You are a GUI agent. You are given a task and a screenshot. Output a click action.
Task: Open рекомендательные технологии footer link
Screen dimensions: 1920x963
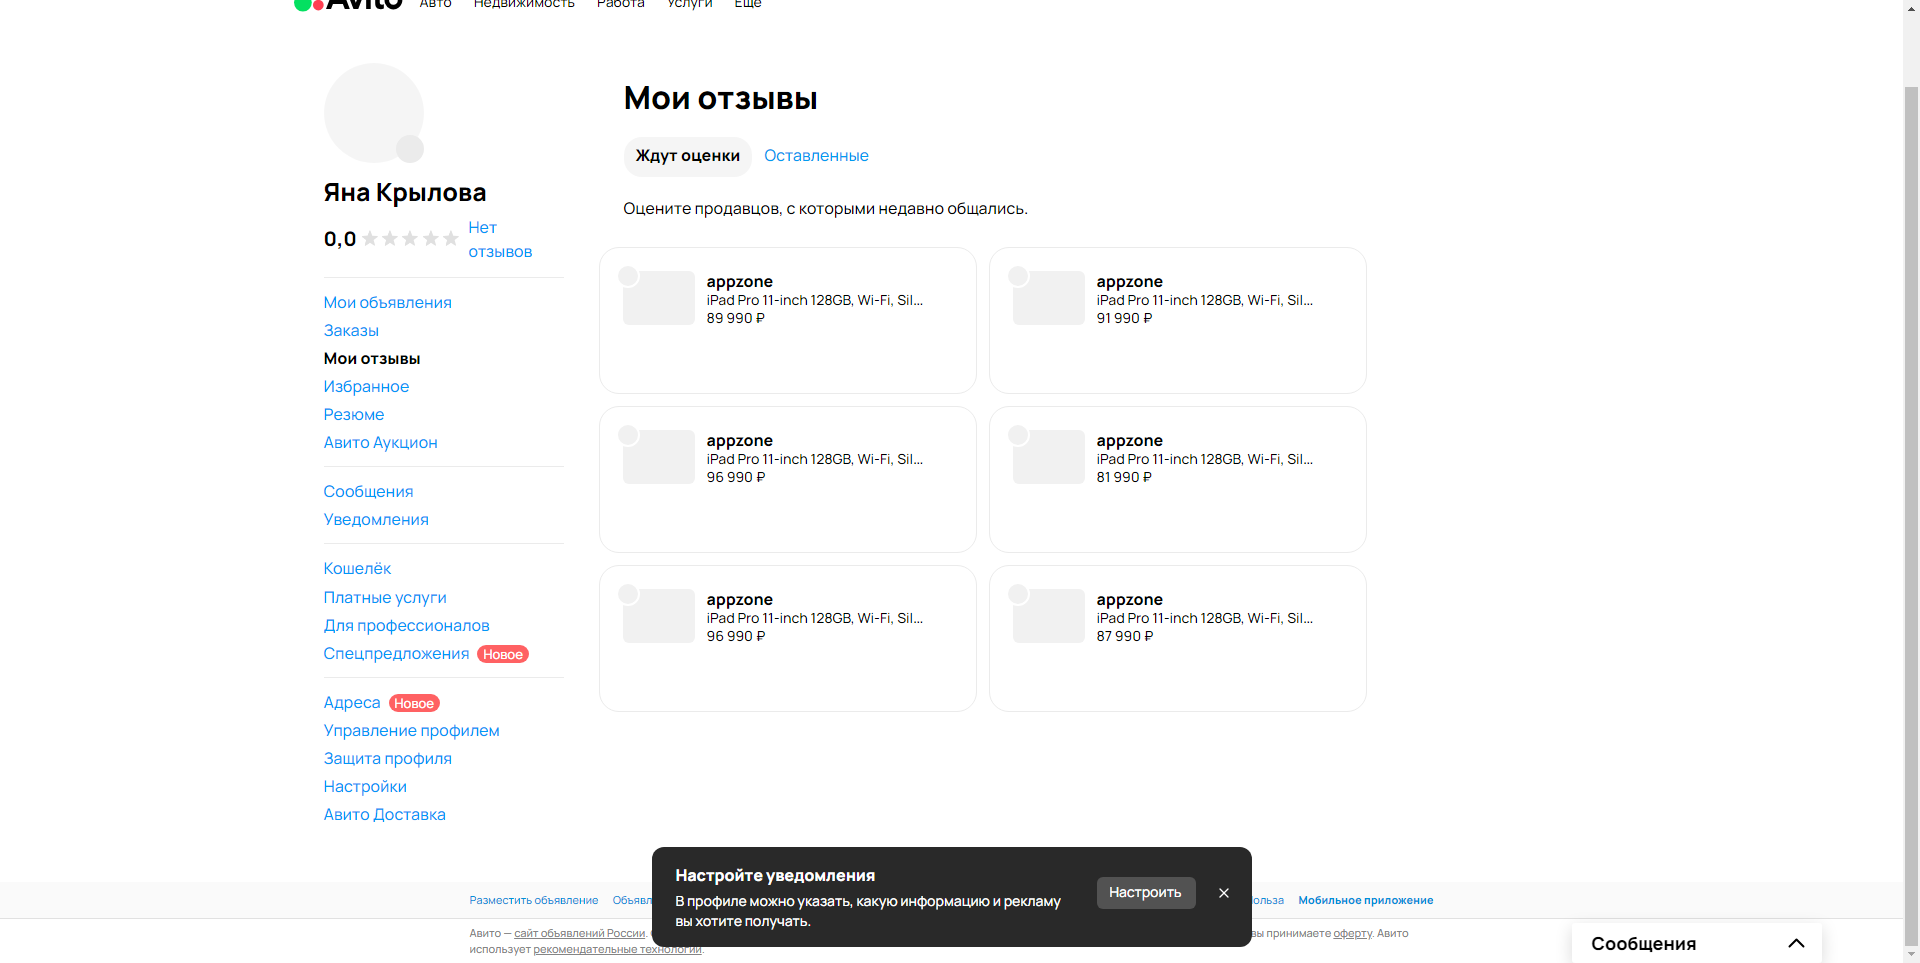(x=617, y=950)
